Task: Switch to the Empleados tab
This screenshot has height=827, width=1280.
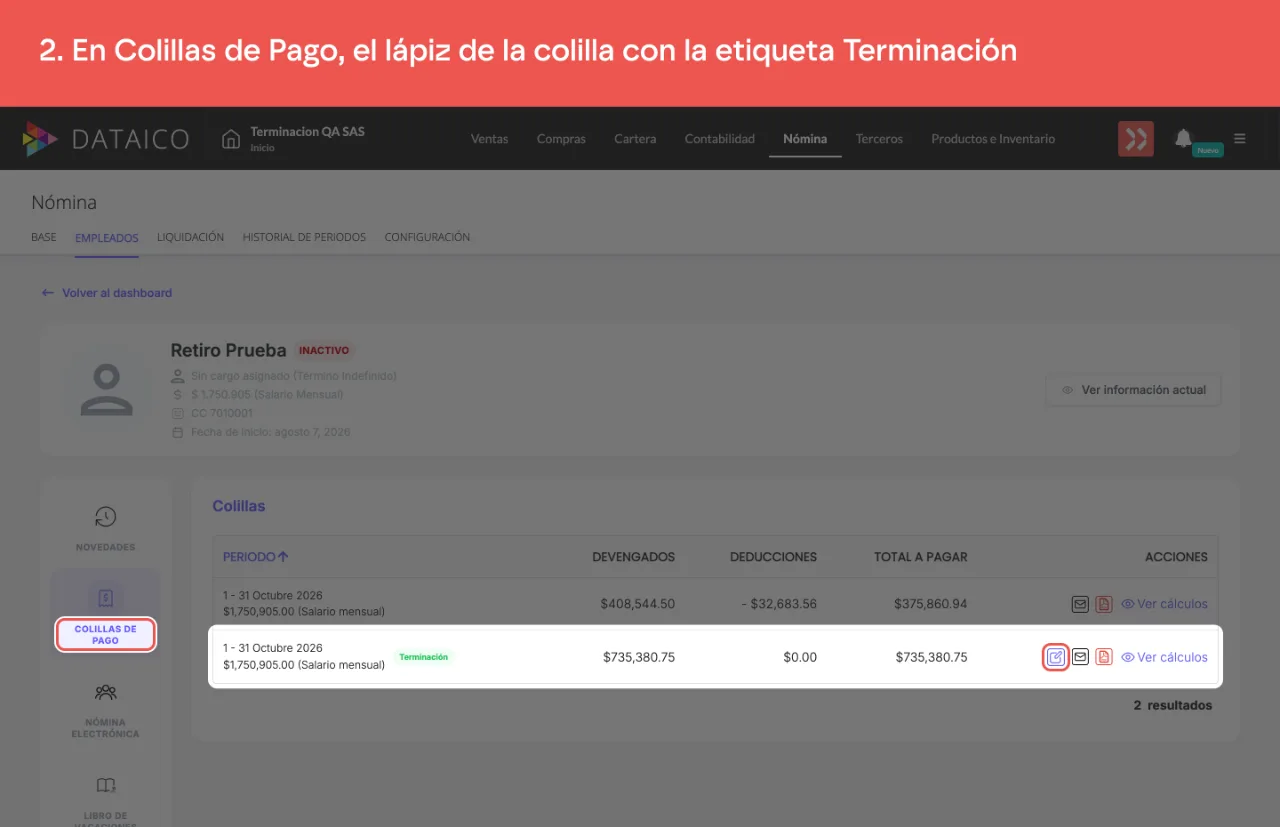Action: [107, 237]
